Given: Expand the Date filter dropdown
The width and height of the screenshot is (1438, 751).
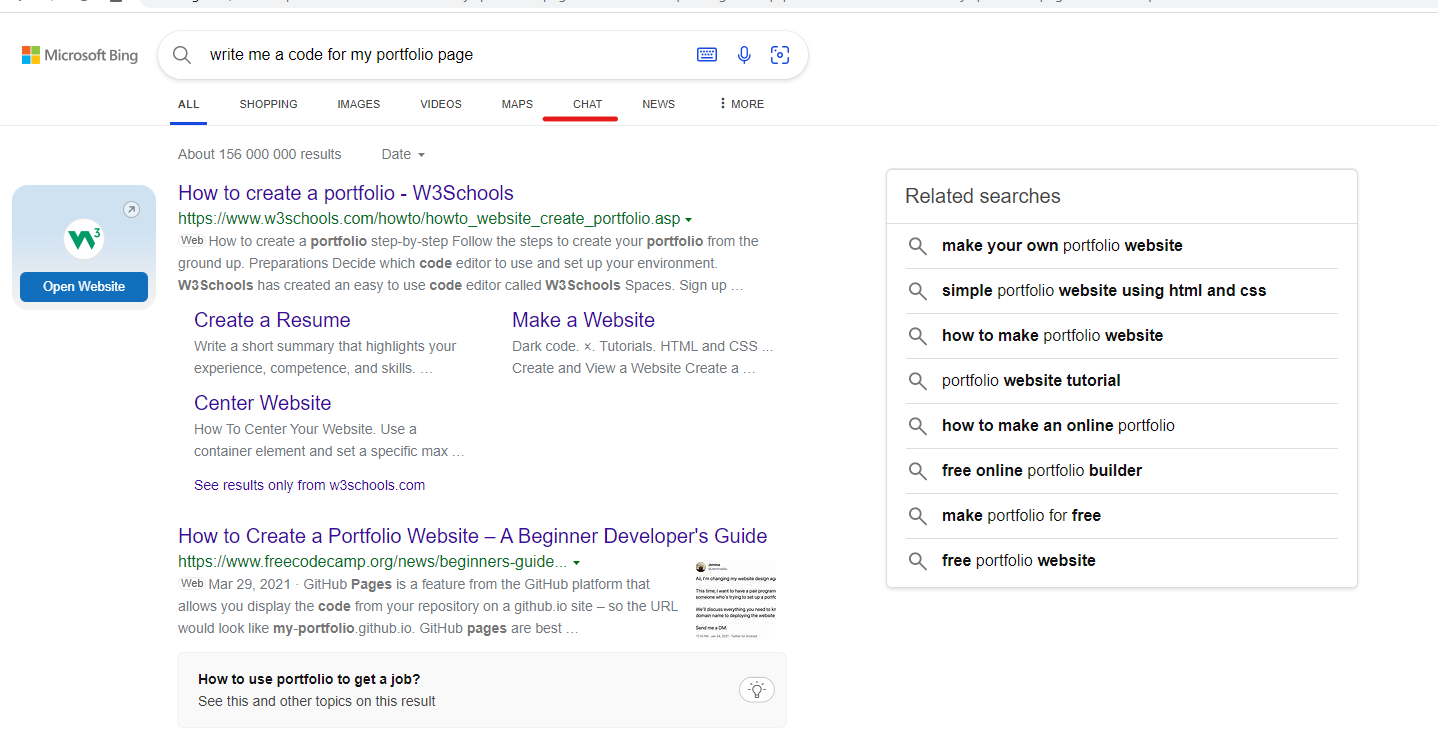Looking at the screenshot, I should pos(403,154).
